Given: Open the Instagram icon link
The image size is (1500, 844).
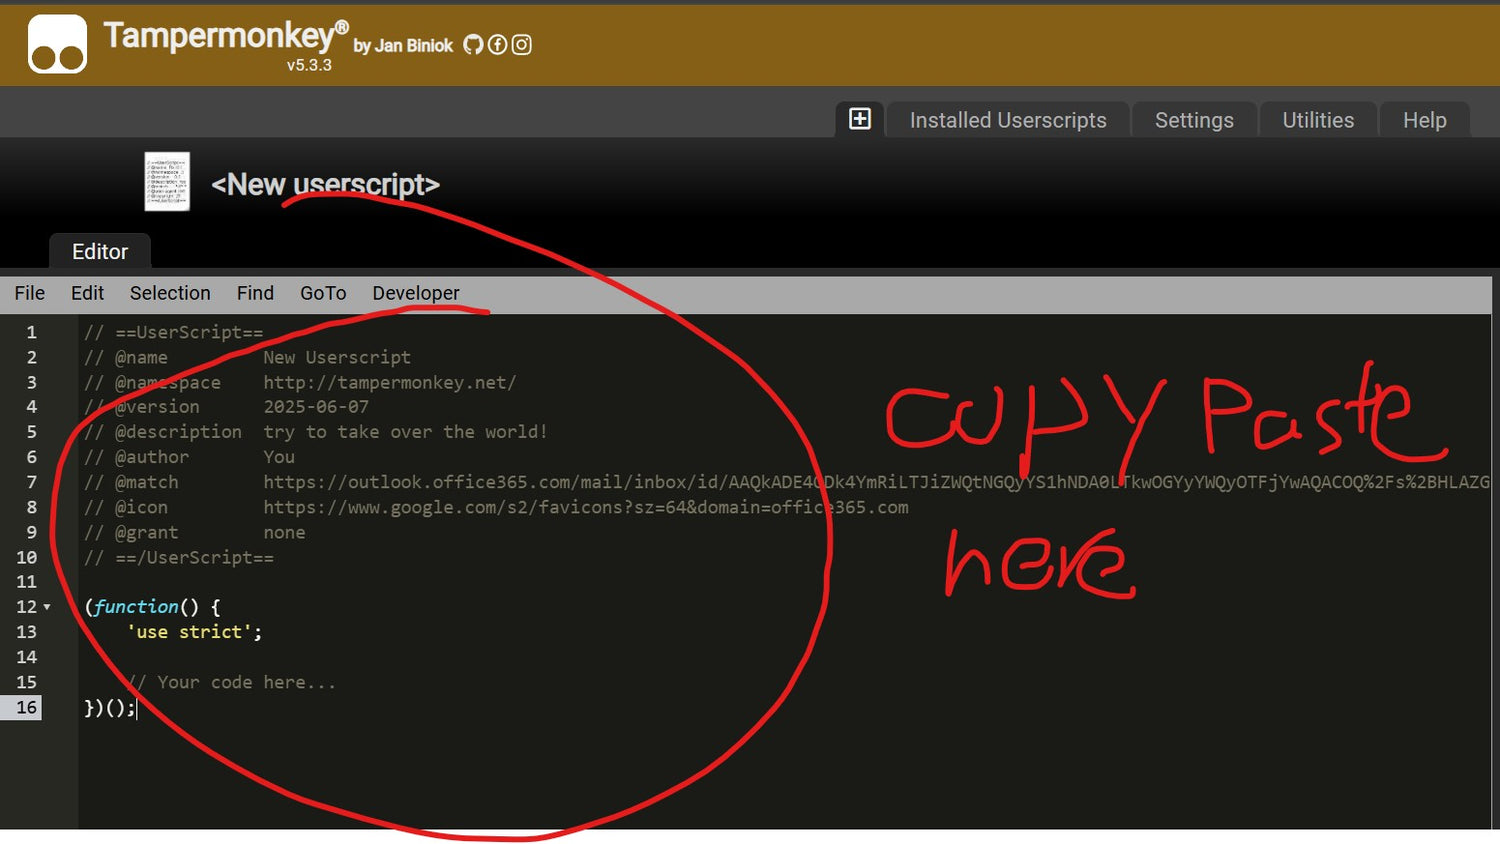Looking at the screenshot, I should pyautogui.click(x=521, y=45).
